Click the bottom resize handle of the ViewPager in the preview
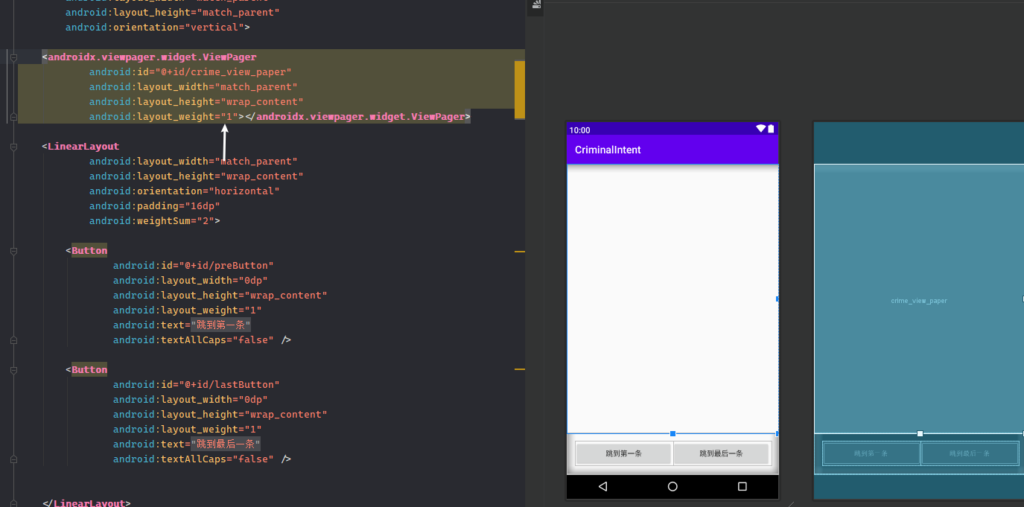This screenshot has width=1024, height=507. (673, 434)
